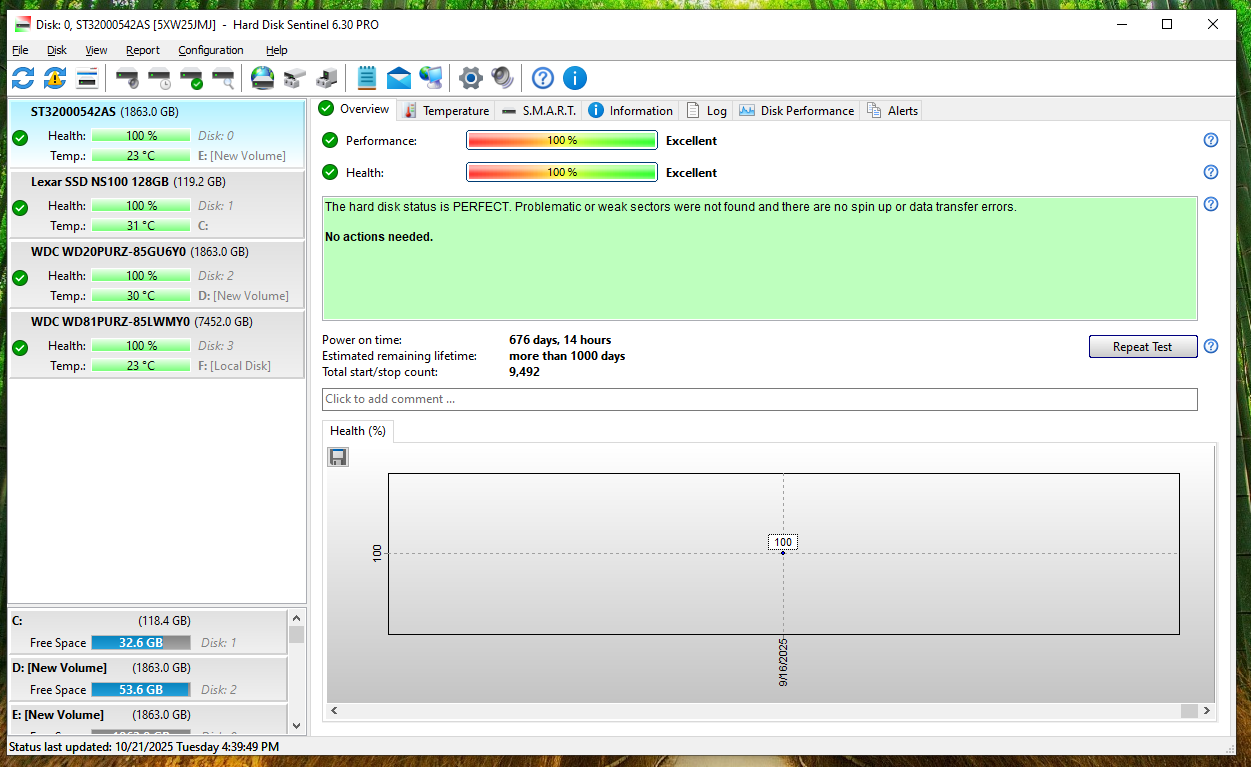Click the disk with globe icon

tap(263, 78)
